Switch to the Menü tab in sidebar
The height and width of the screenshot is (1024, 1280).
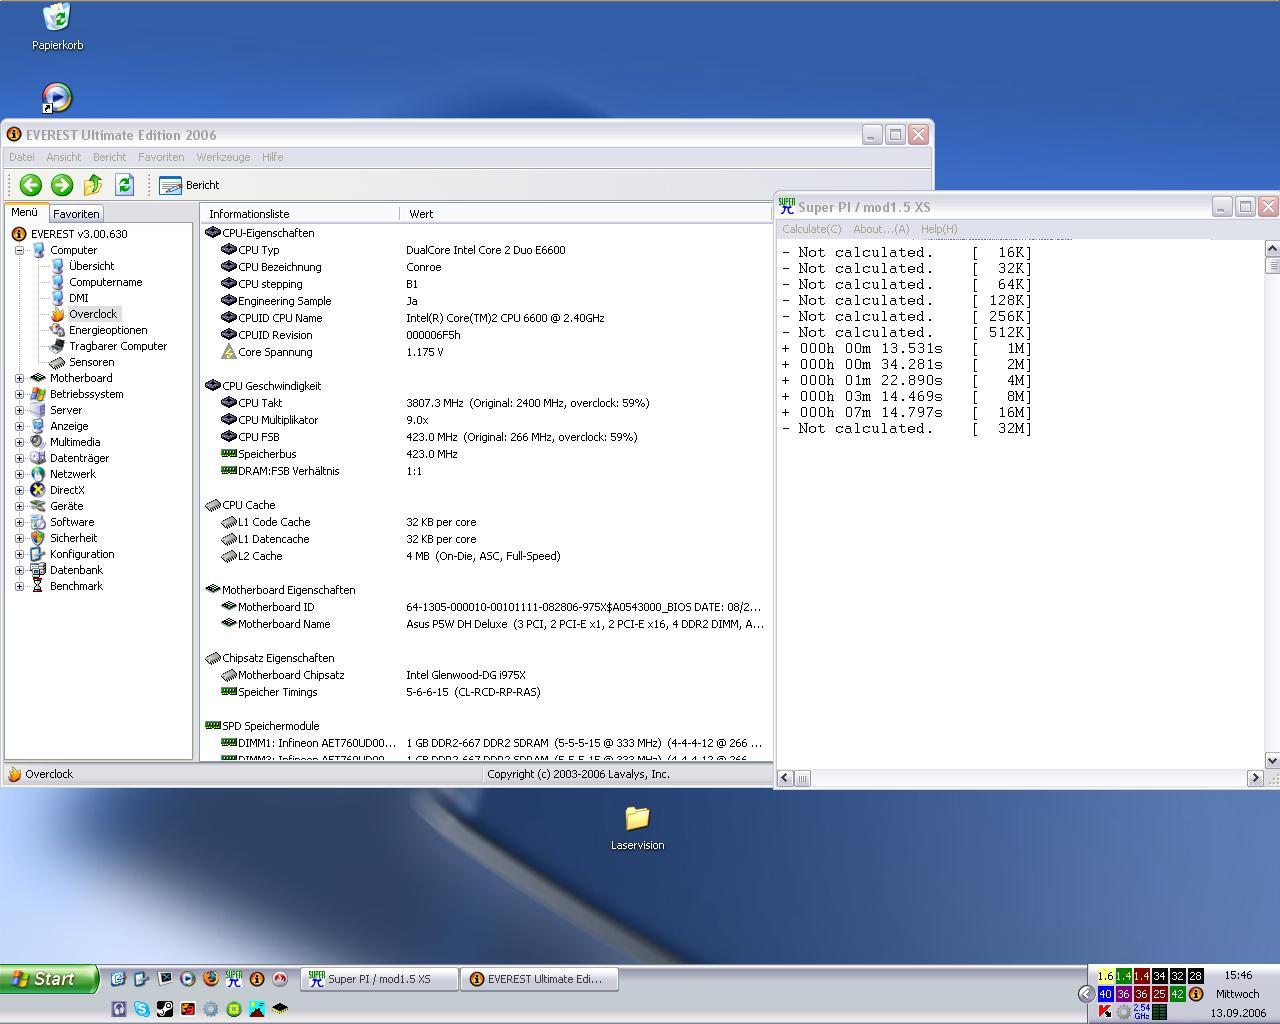tap(24, 212)
